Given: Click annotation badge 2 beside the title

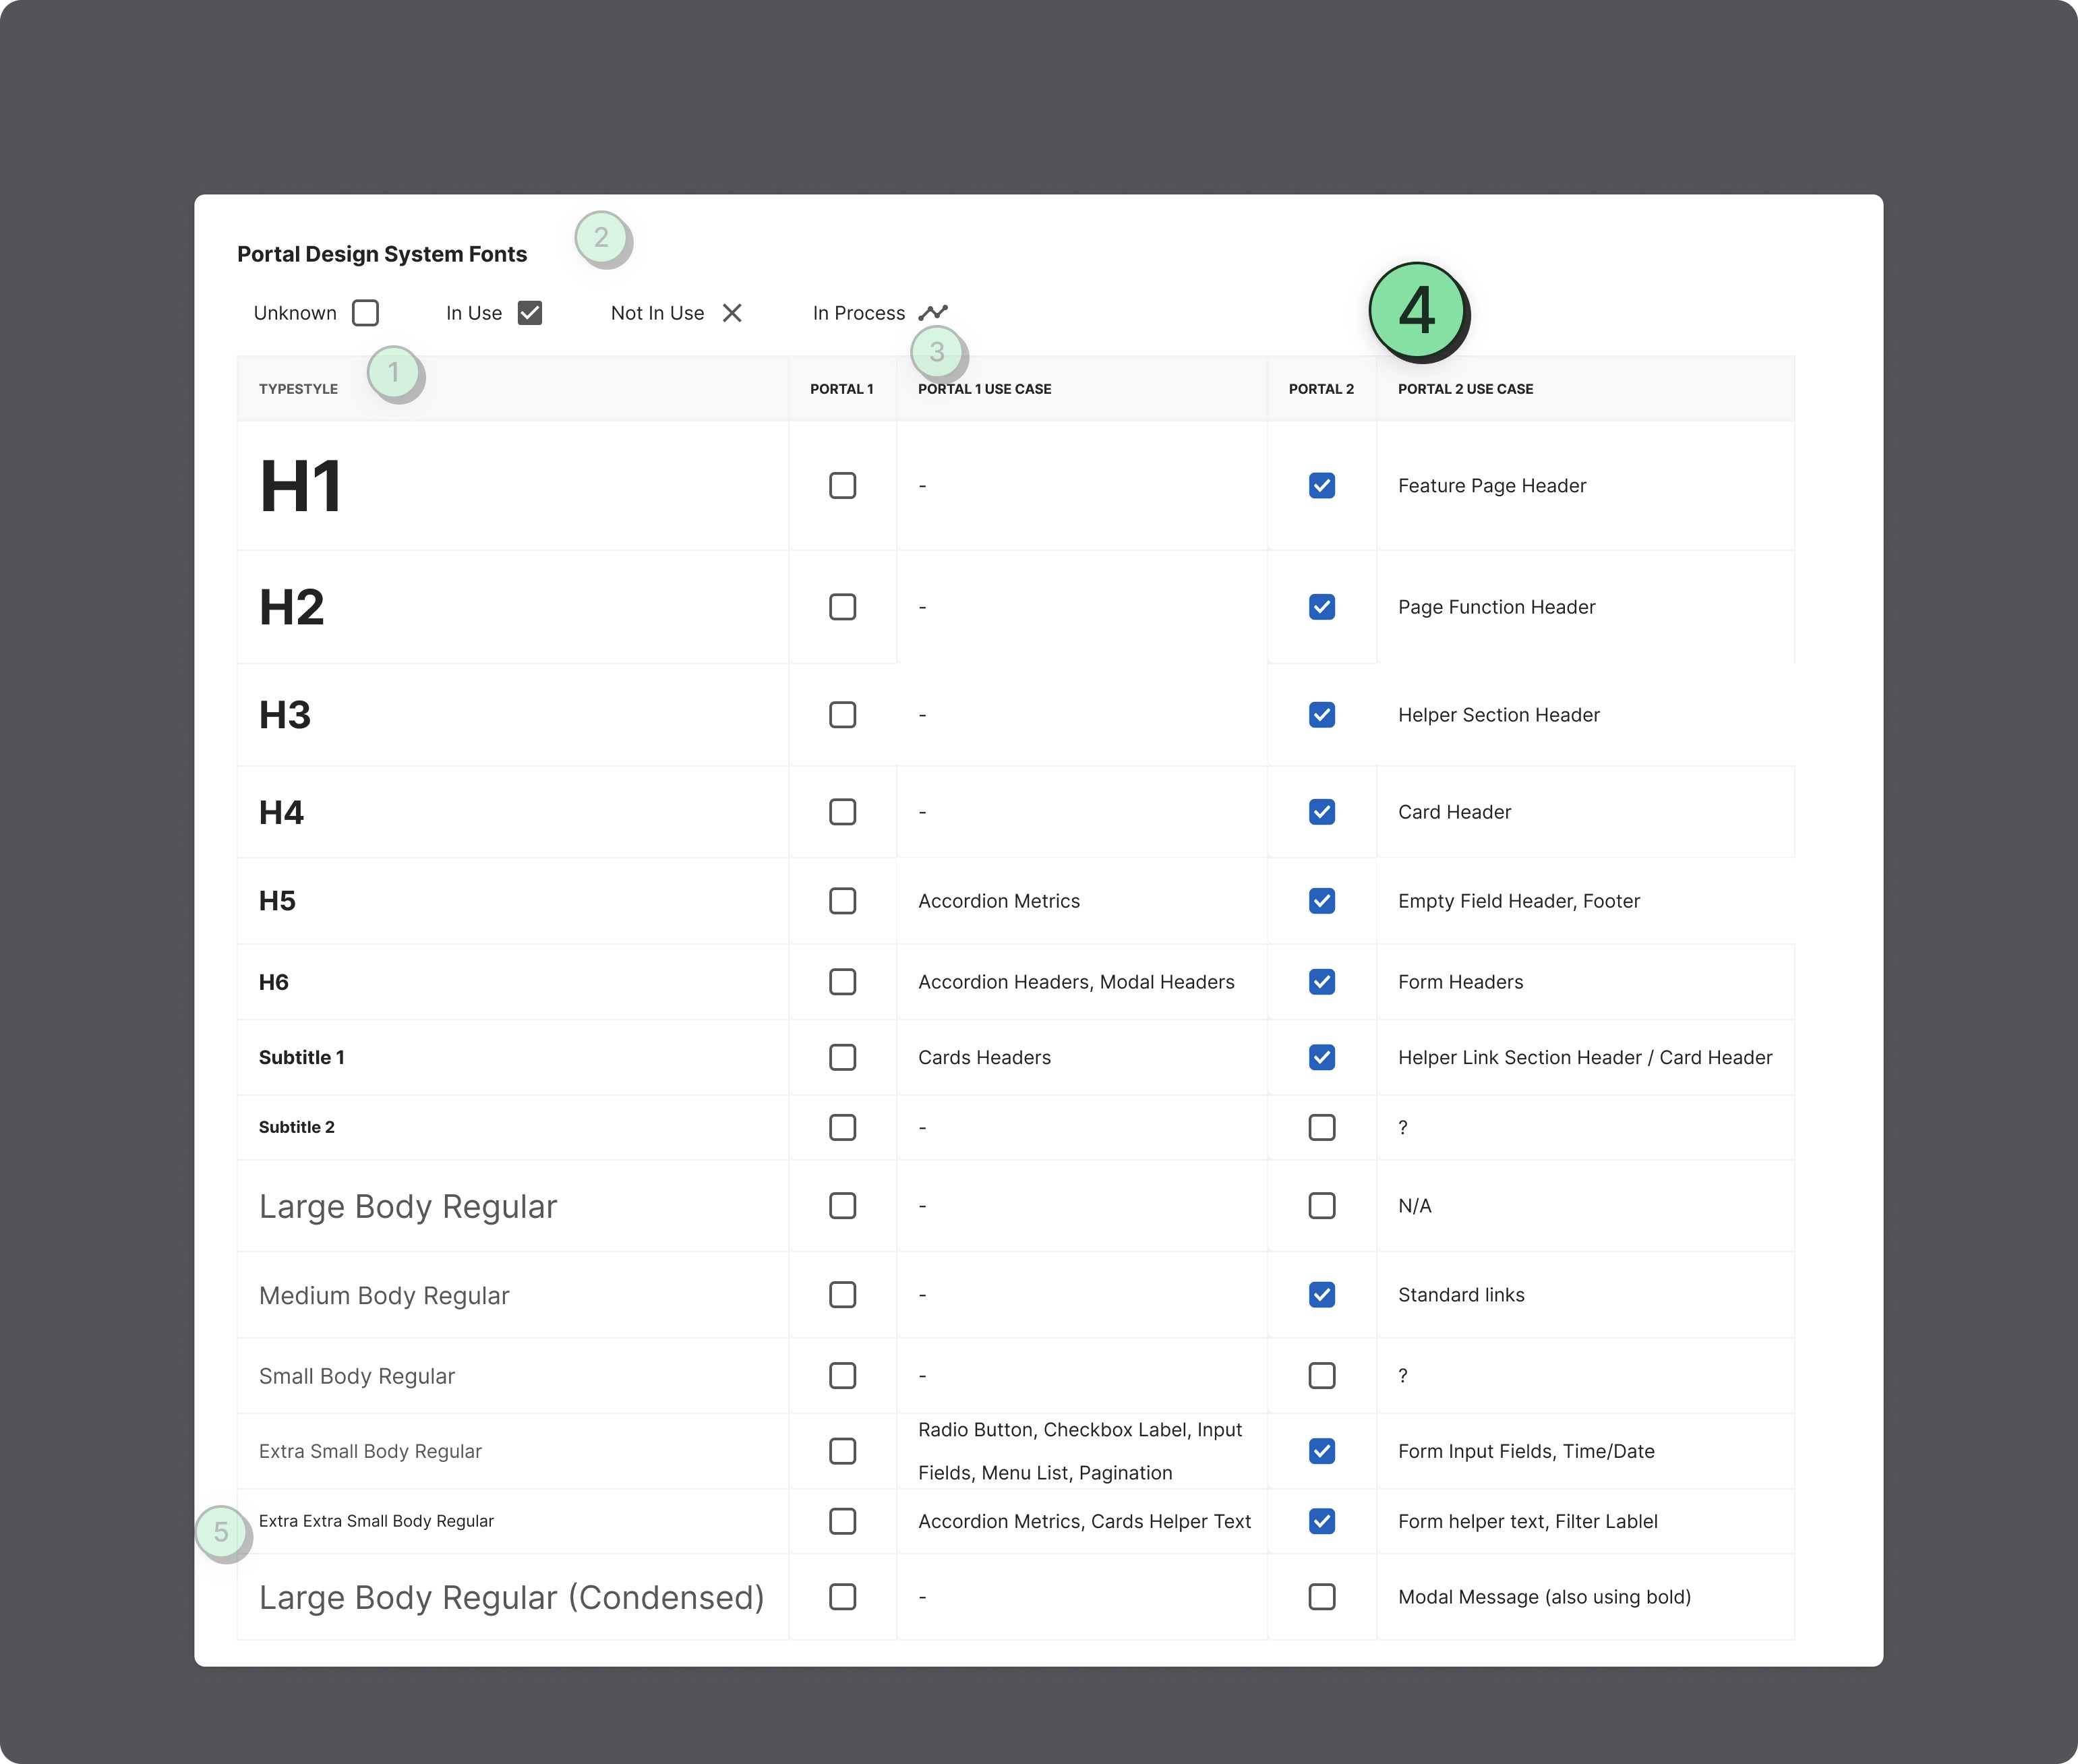Looking at the screenshot, I should click(601, 237).
